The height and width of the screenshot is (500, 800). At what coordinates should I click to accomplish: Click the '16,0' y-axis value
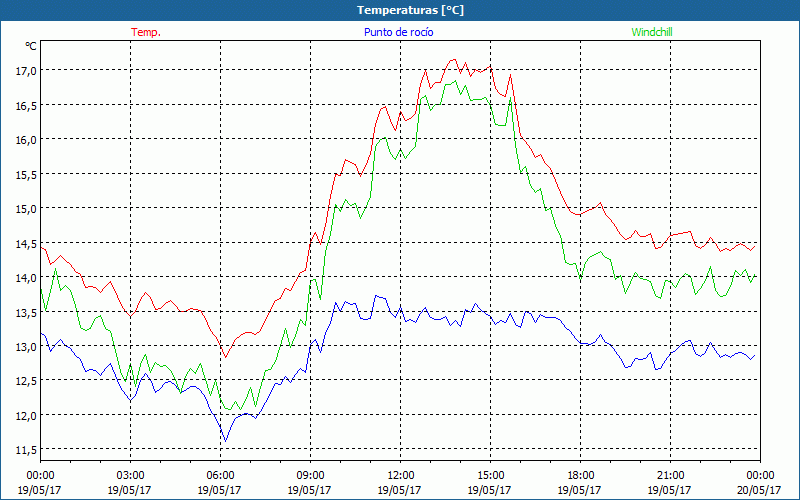26,139
